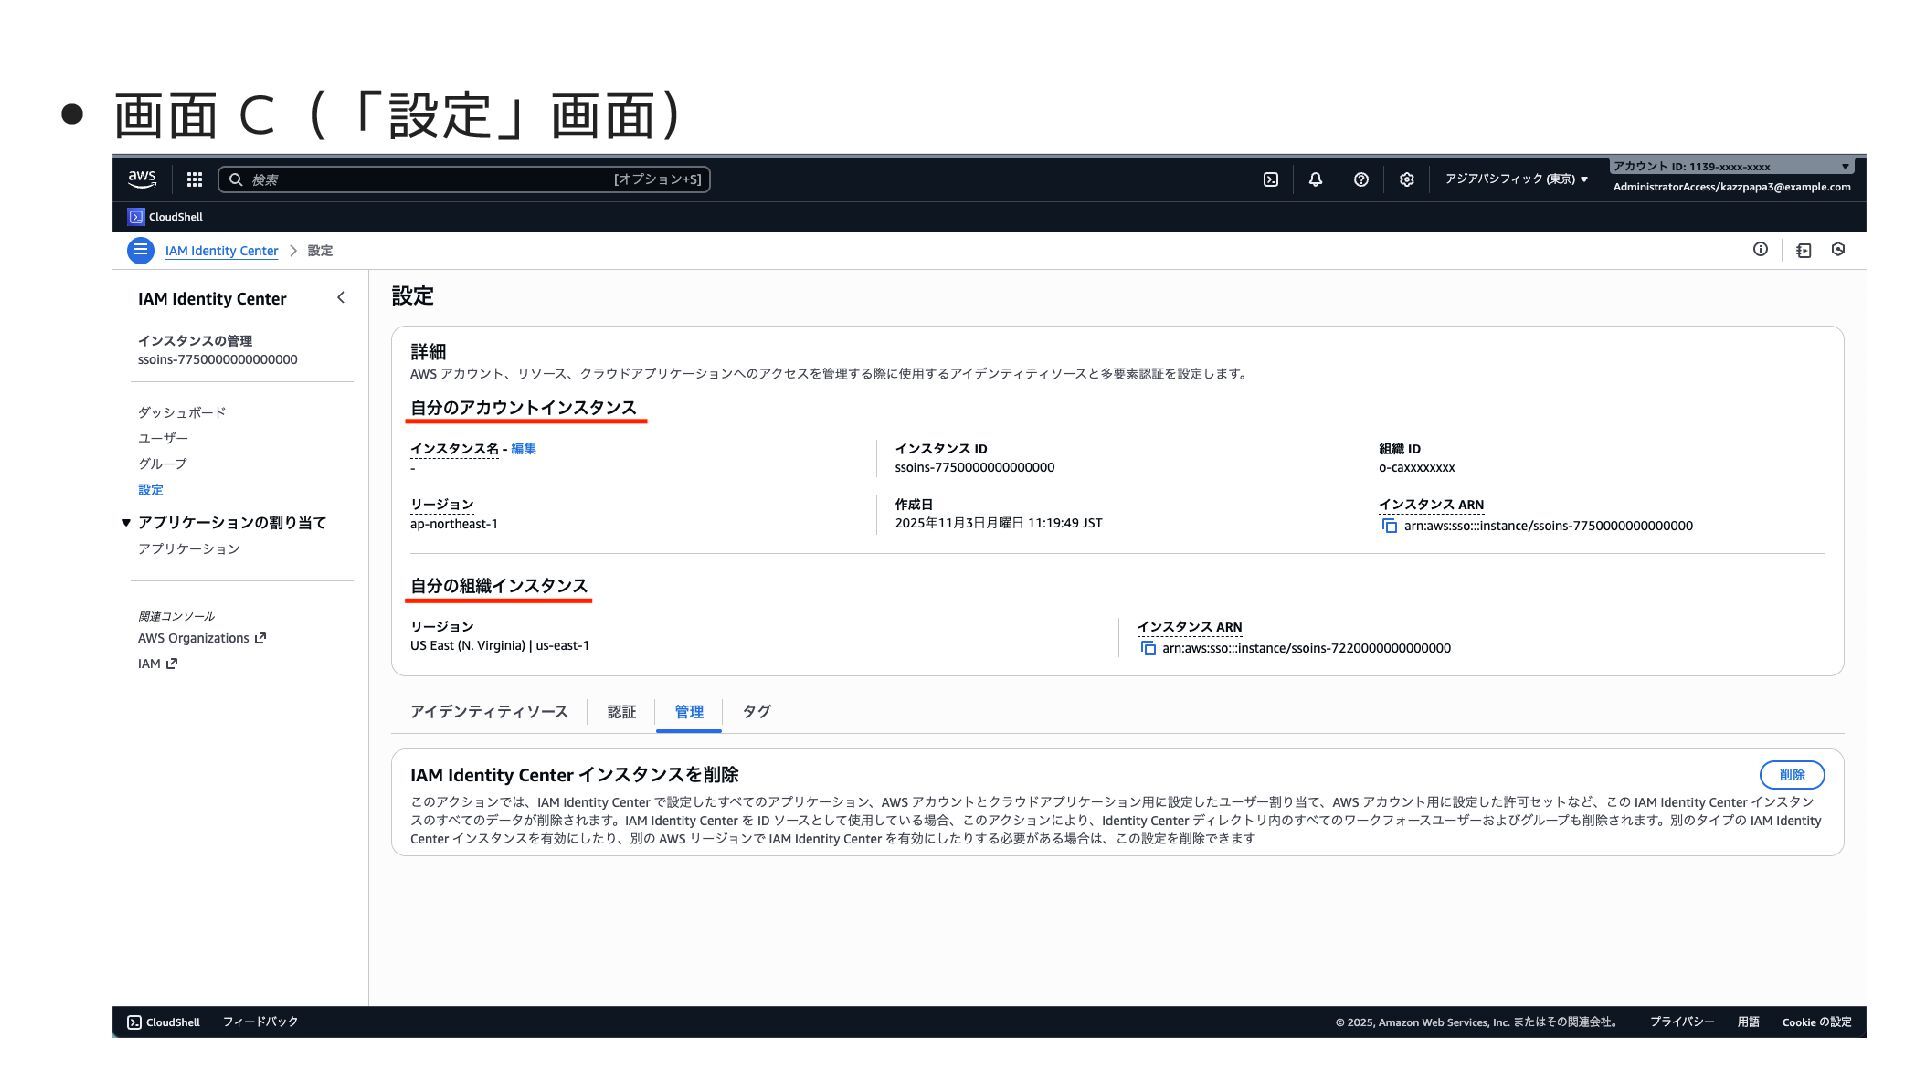Click the AWS logo home icon

(142, 180)
